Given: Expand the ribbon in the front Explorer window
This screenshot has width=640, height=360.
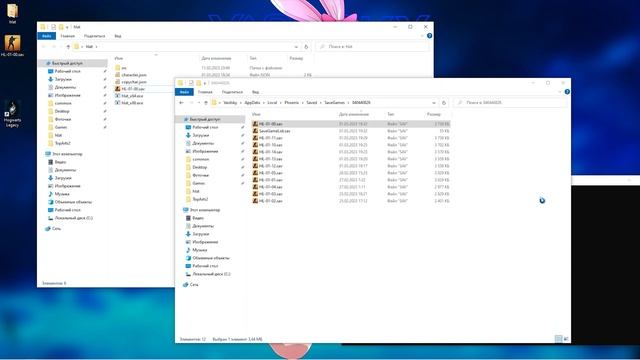Looking at the screenshot, I should 560,92.
